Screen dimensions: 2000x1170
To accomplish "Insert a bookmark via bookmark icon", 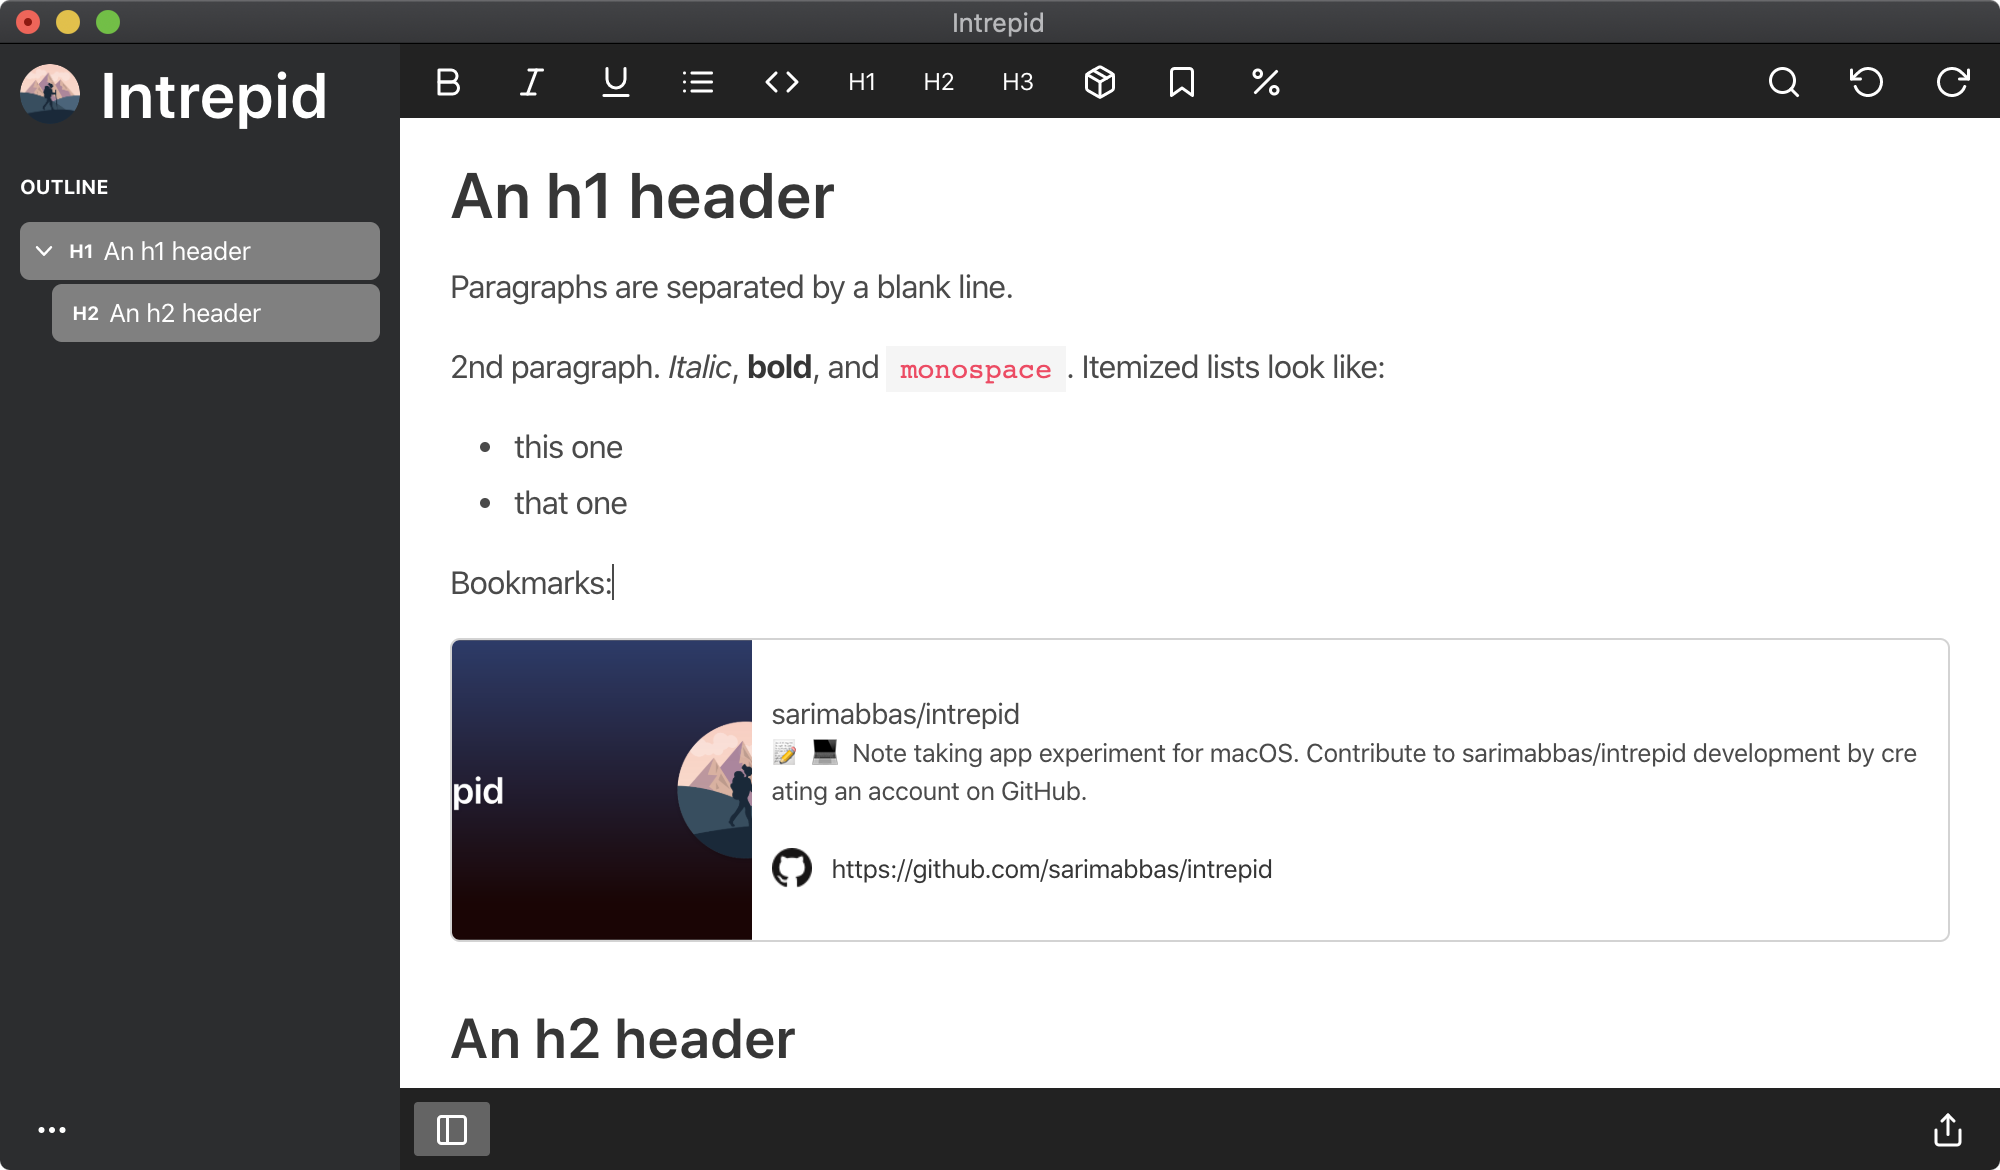I will pyautogui.click(x=1182, y=82).
